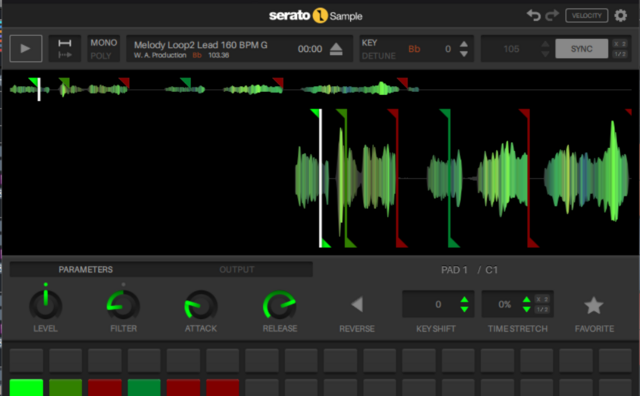Click the bright green cue flag at the white playhead
The height and width of the screenshot is (396, 640).
[x=315, y=113]
